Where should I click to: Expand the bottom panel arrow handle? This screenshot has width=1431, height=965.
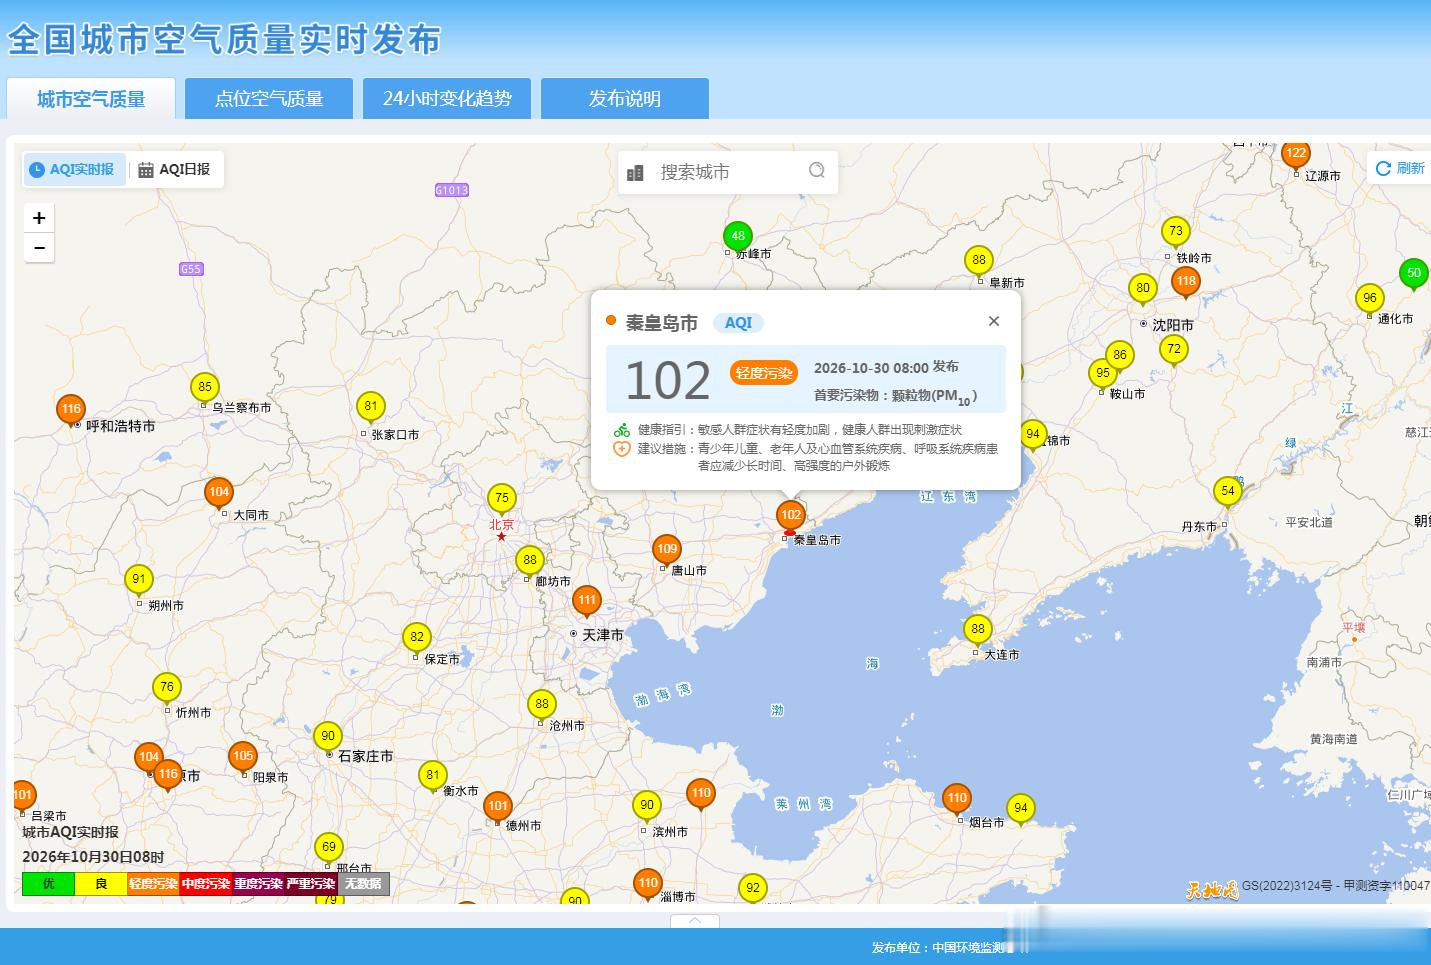(x=695, y=920)
